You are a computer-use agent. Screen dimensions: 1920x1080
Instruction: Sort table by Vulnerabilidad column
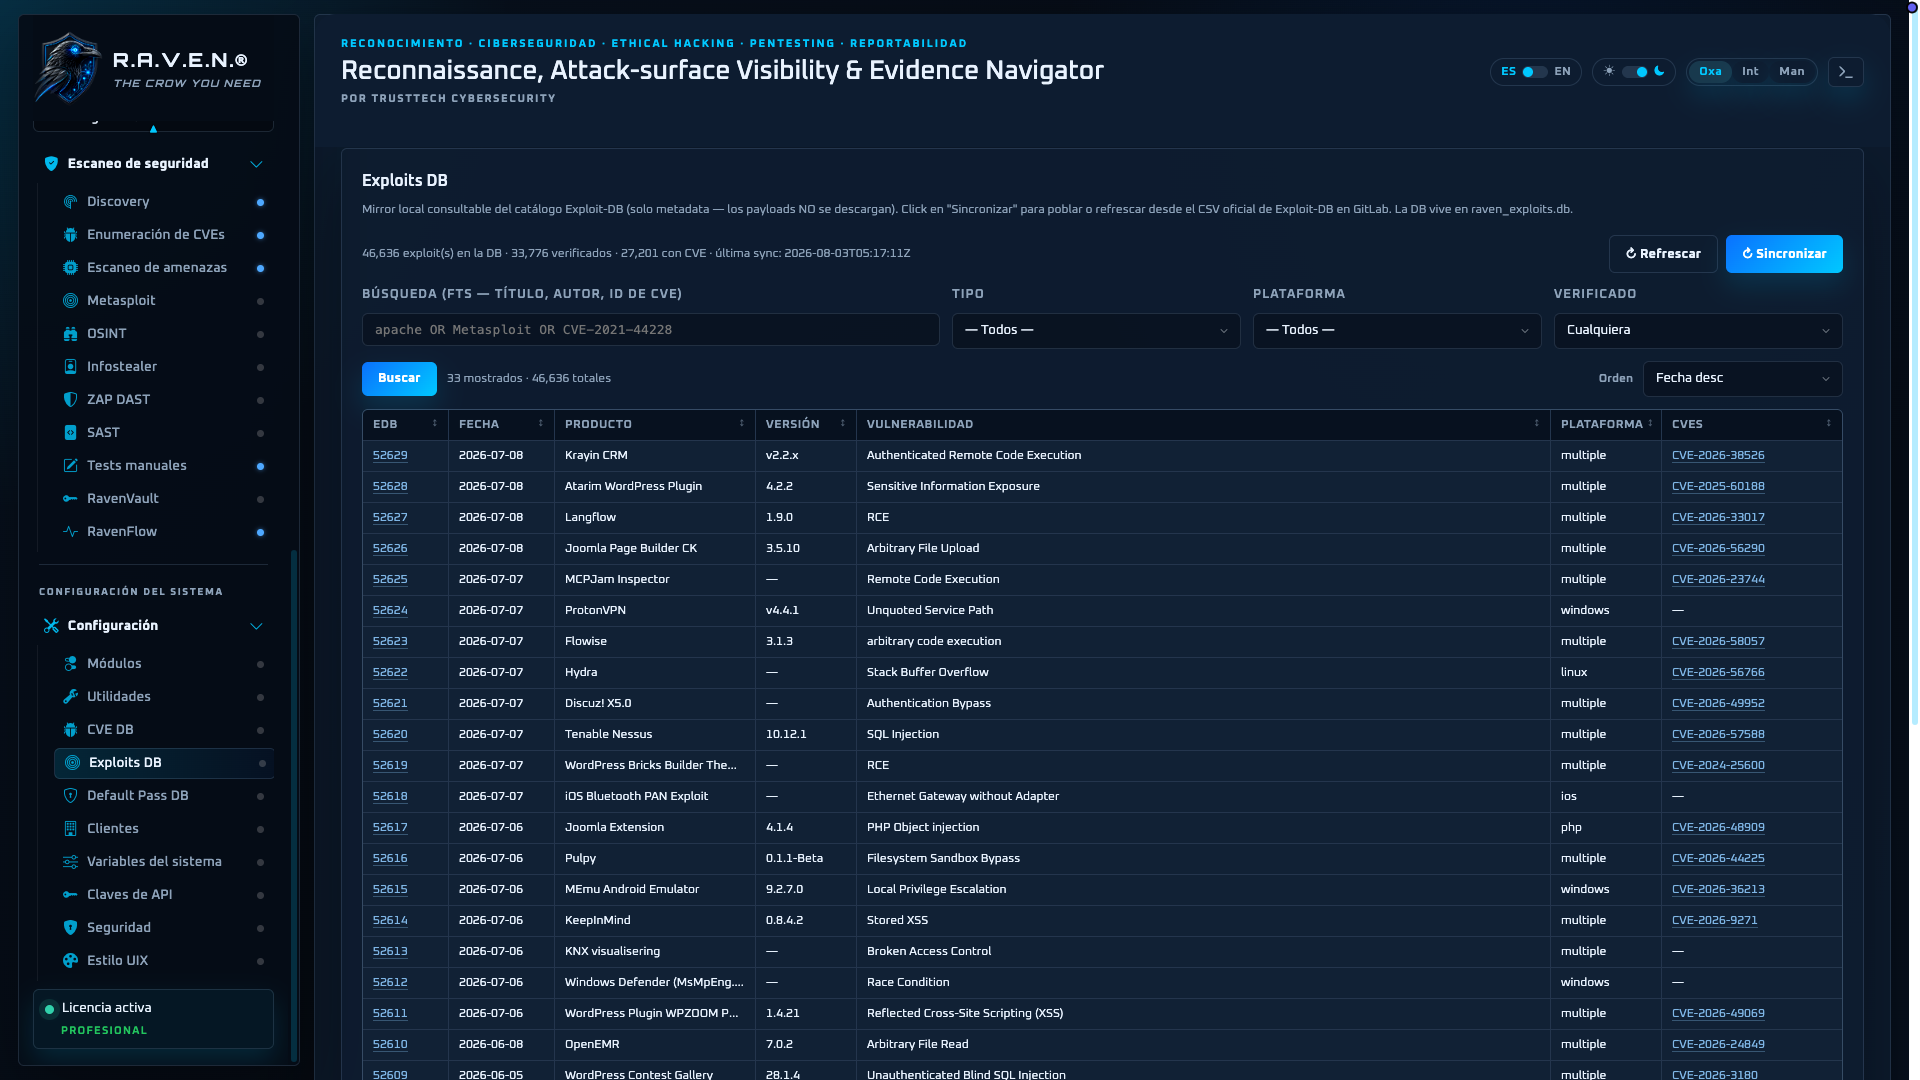point(1203,425)
